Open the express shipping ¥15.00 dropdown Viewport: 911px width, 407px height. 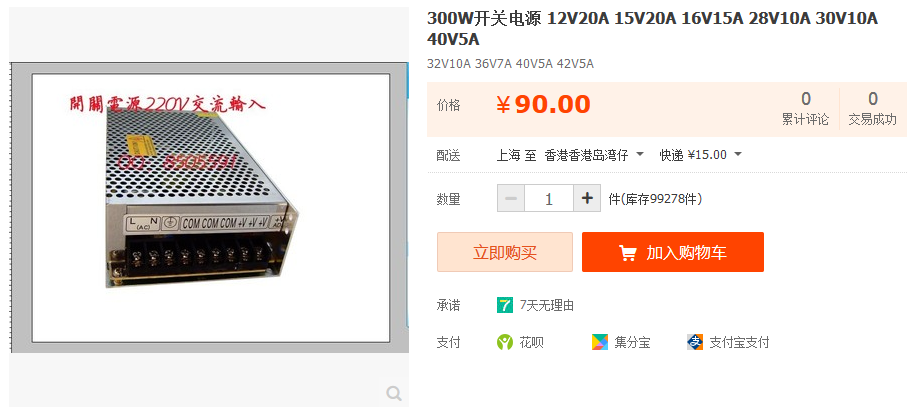[x=738, y=154]
